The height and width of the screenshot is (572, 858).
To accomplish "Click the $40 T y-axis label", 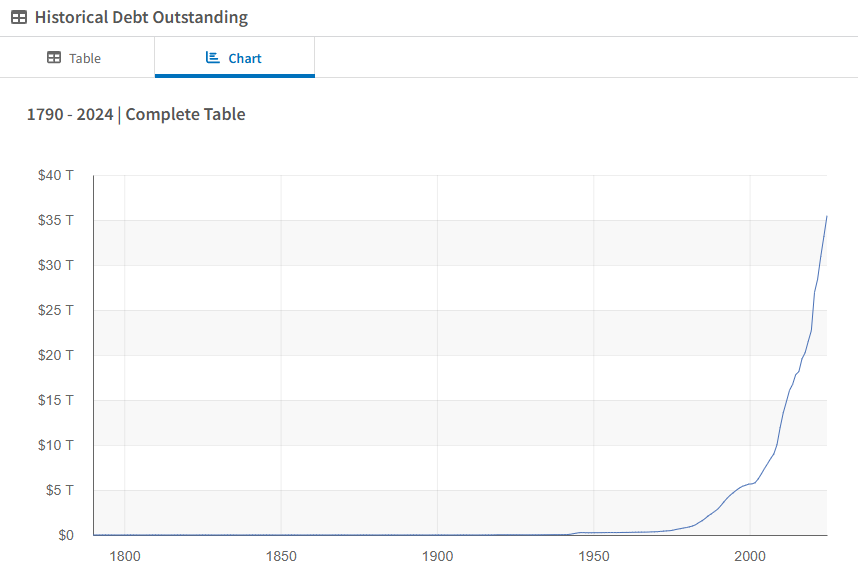I will point(56,175).
